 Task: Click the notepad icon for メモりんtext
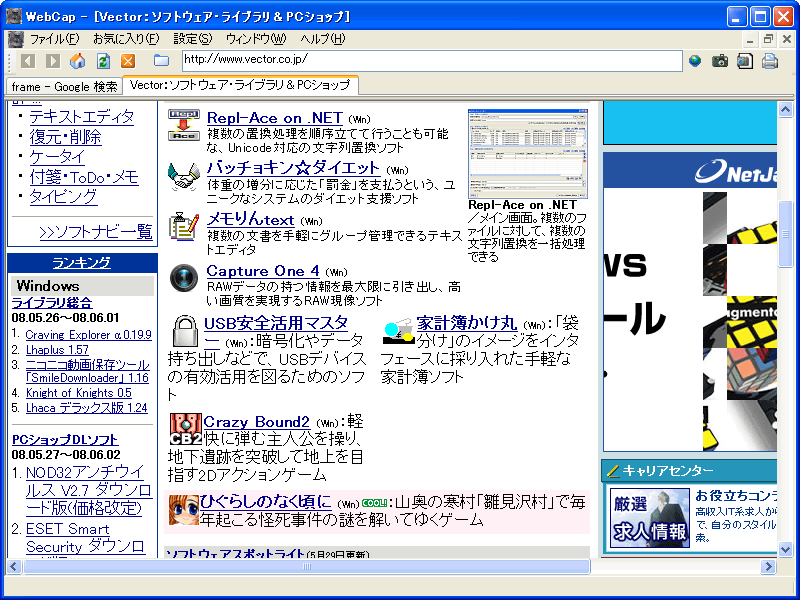tap(184, 227)
